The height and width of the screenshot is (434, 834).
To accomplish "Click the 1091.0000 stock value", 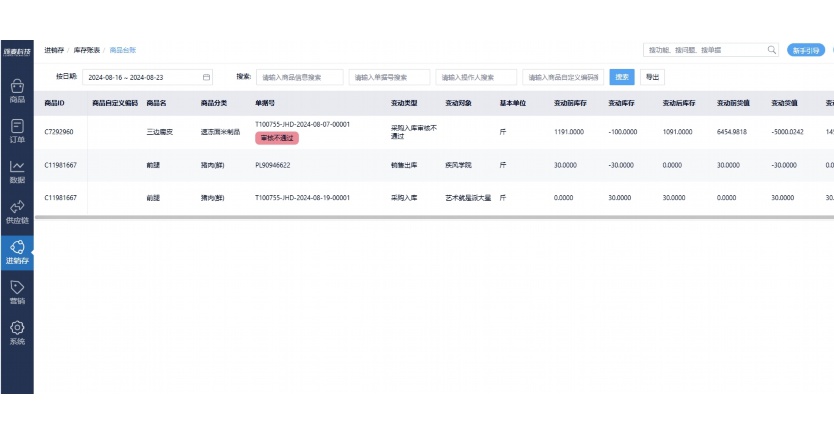I will pos(677,132).
